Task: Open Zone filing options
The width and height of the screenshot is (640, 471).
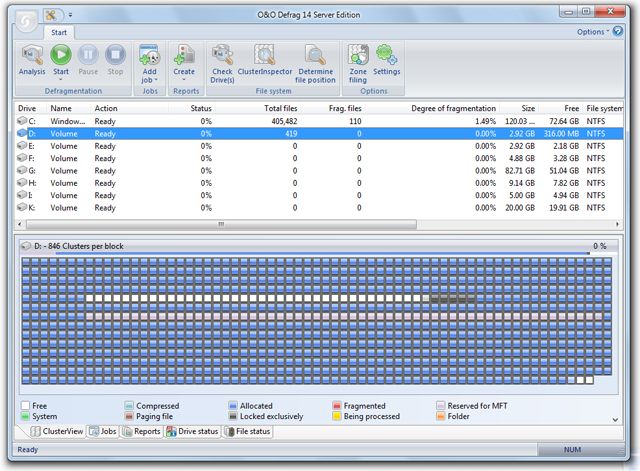Action: tap(358, 64)
